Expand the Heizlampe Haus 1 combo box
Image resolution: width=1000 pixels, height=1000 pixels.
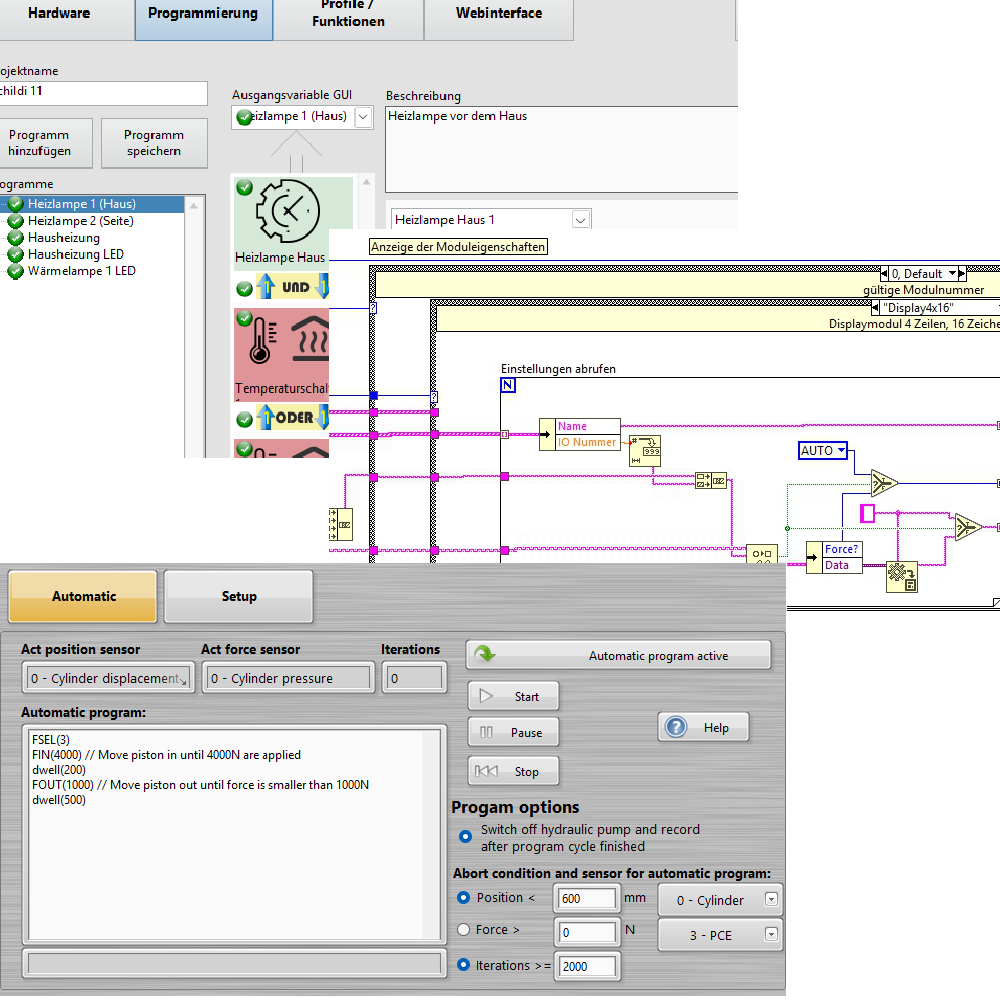click(580, 220)
